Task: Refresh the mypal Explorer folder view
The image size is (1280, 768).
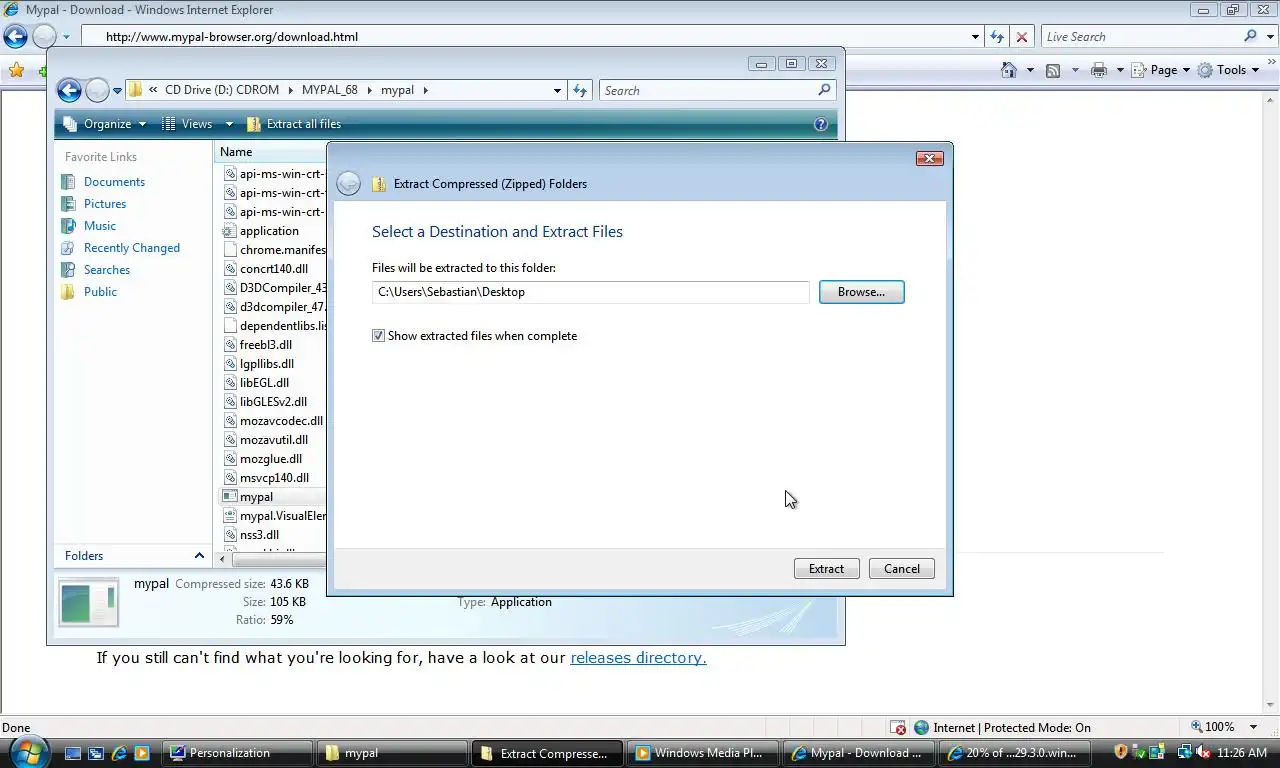Action: (580, 90)
